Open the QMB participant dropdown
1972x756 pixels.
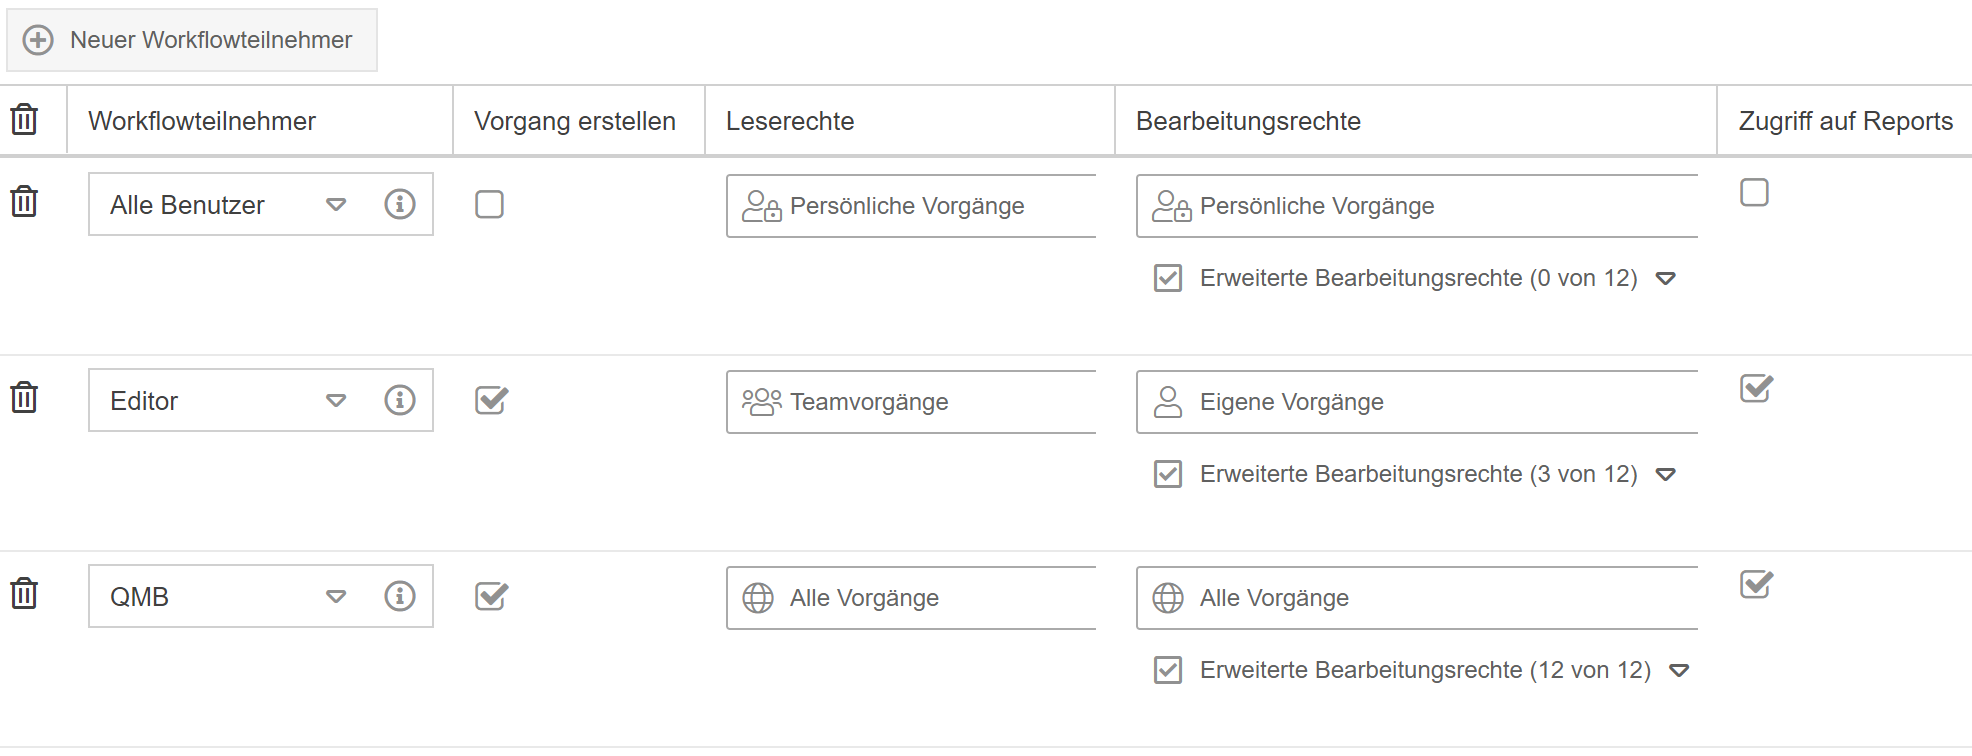coord(336,597)
